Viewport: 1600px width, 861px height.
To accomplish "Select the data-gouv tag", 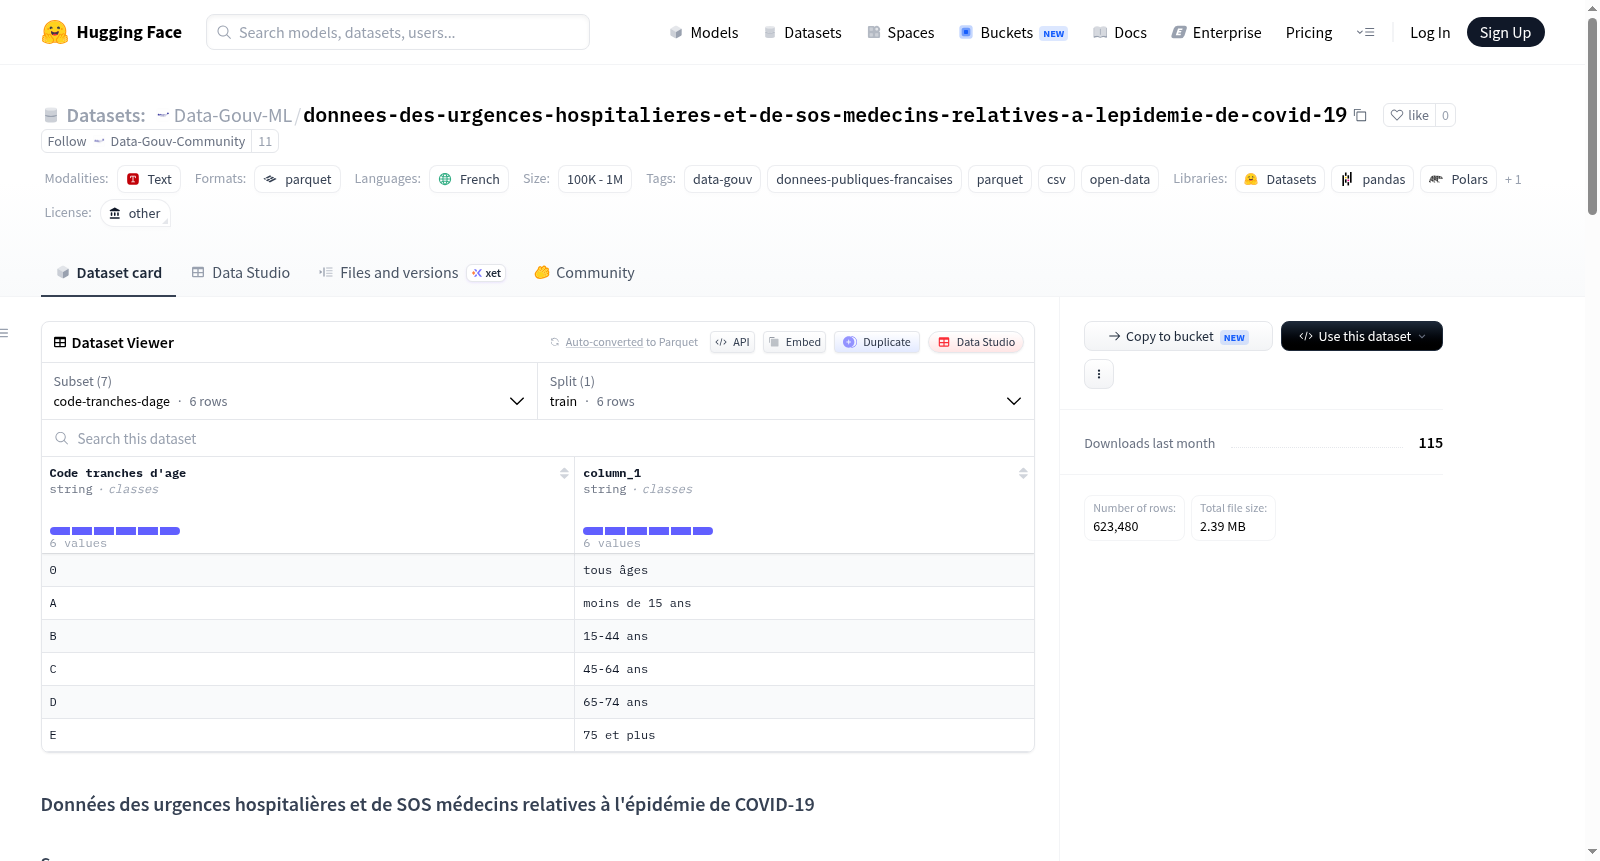I will pyautogui.click(x=722, y=179).
